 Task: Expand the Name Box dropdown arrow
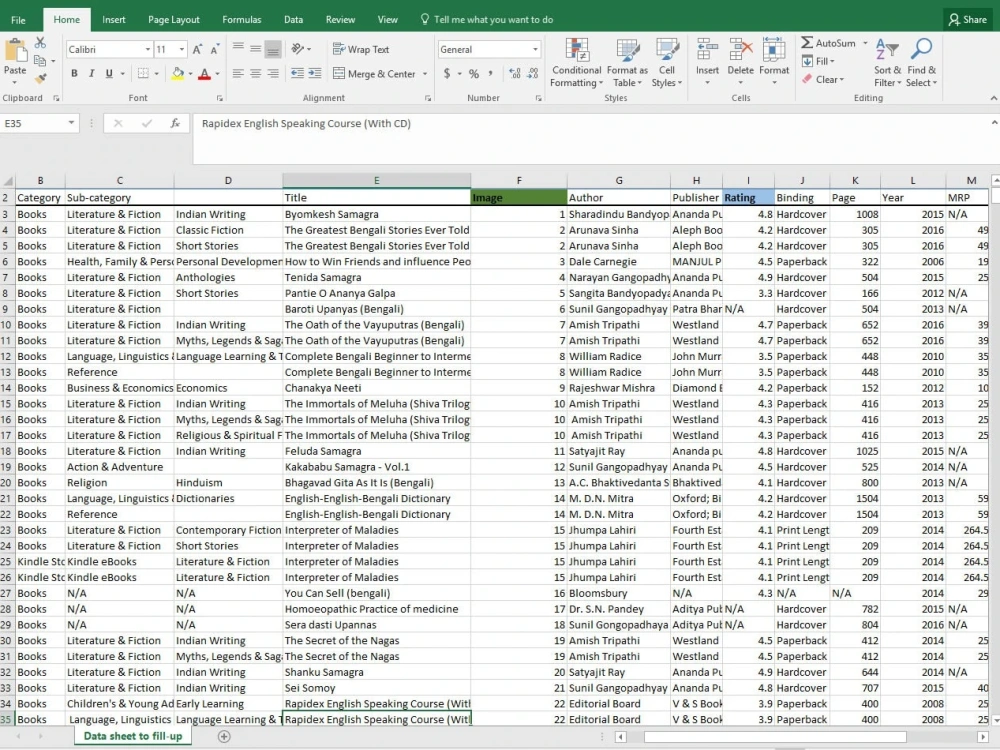pyautogui.click(x=71, y=122)
